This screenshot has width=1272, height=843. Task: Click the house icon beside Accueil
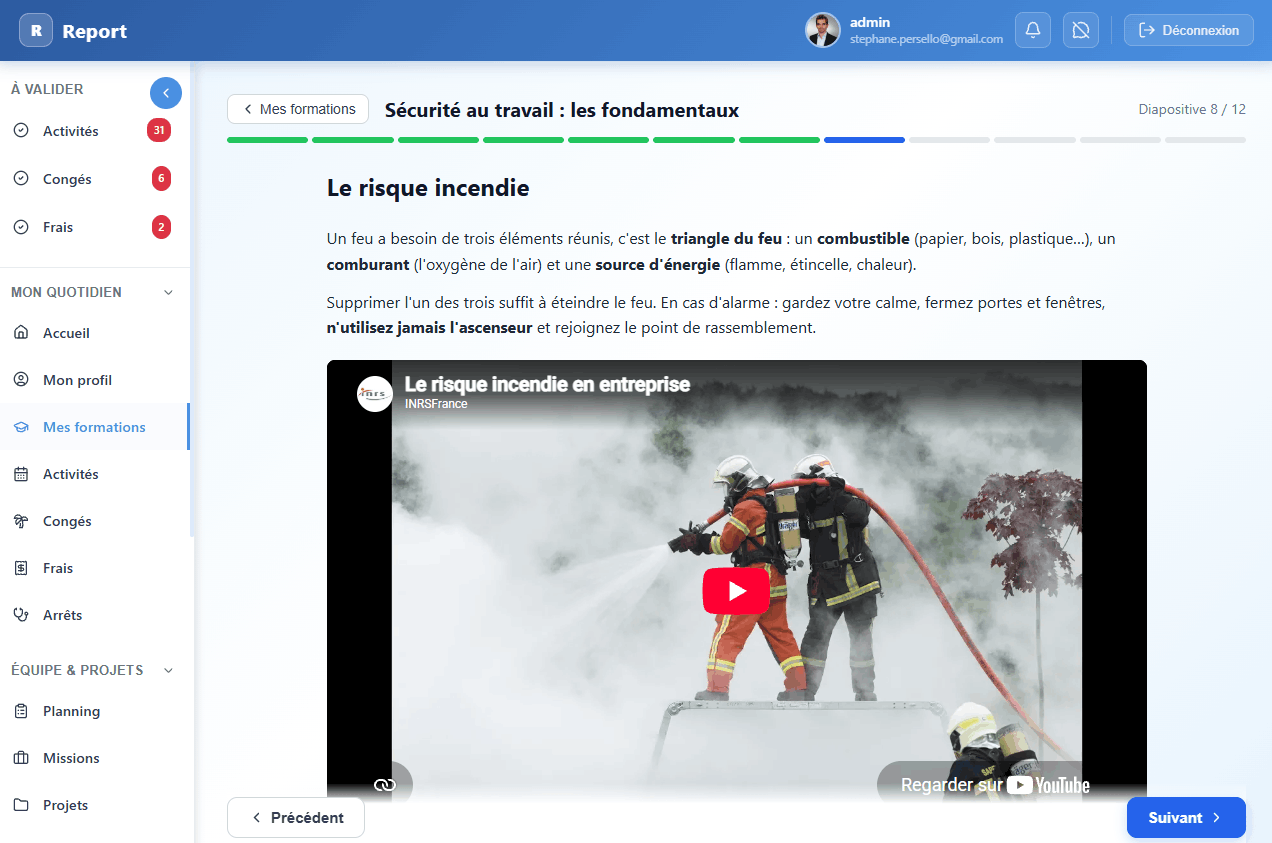(x=21, y=333)
